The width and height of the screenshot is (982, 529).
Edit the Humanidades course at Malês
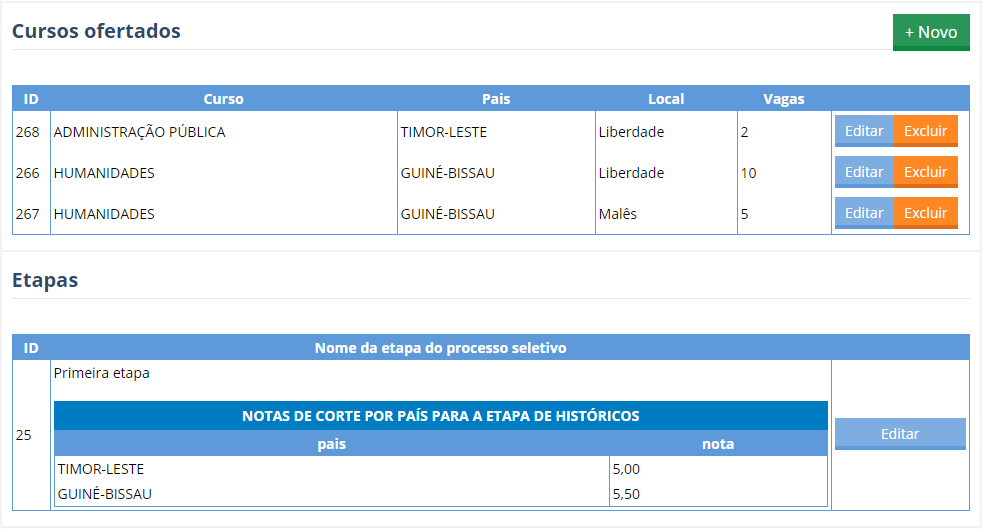863,213
